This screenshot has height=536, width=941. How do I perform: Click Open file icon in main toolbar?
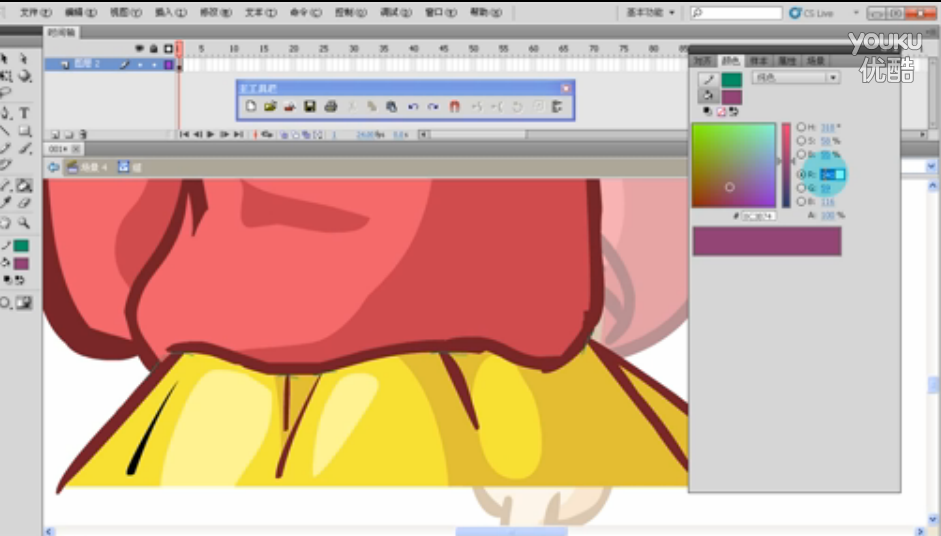tap(270, 106)
